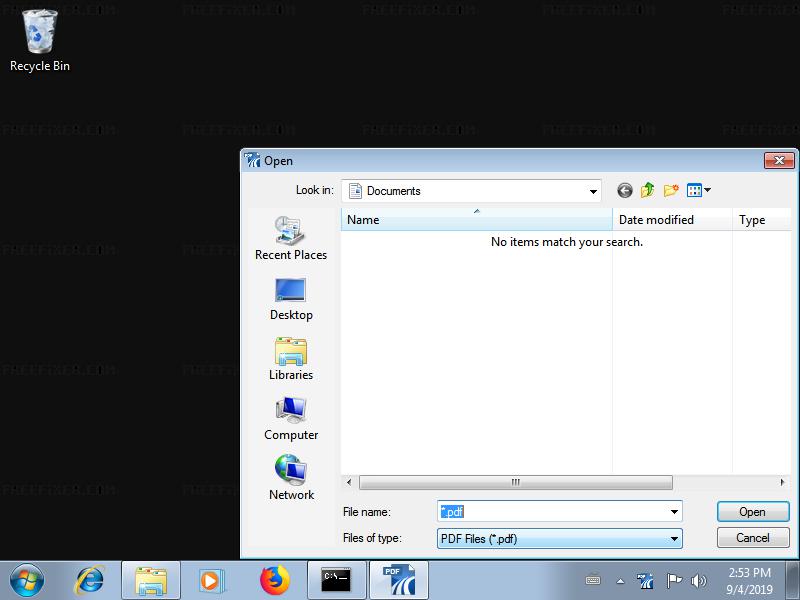Open the Windows Start menu
The image size is (800, 600).
coord(27,580)
